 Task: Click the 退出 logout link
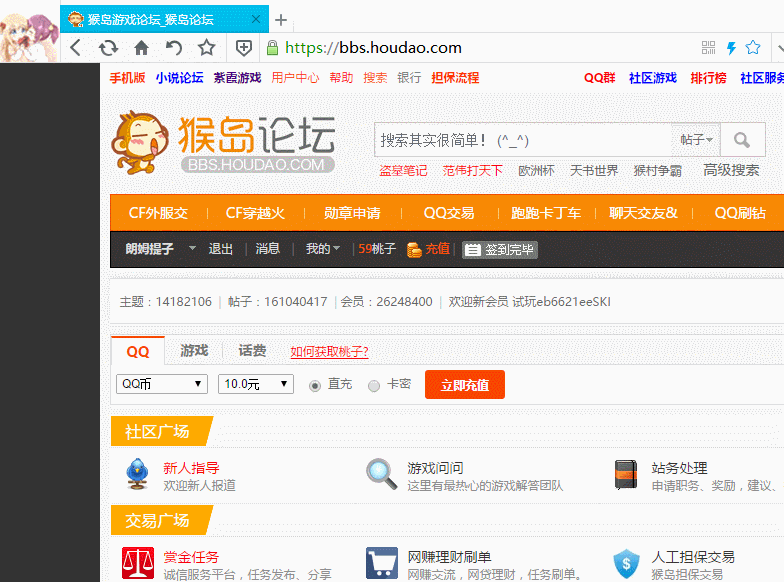pos(220,248)
